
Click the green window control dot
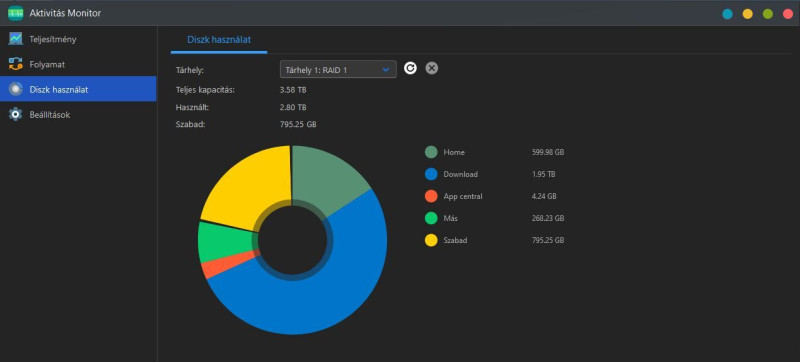(768, 14)
